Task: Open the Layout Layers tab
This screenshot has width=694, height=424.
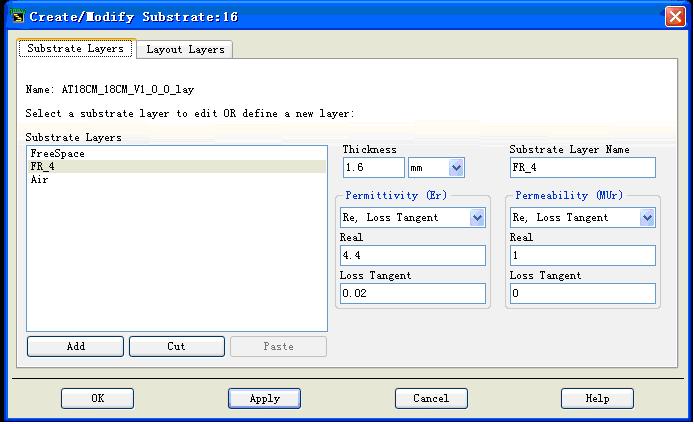Action: point(185,50)
